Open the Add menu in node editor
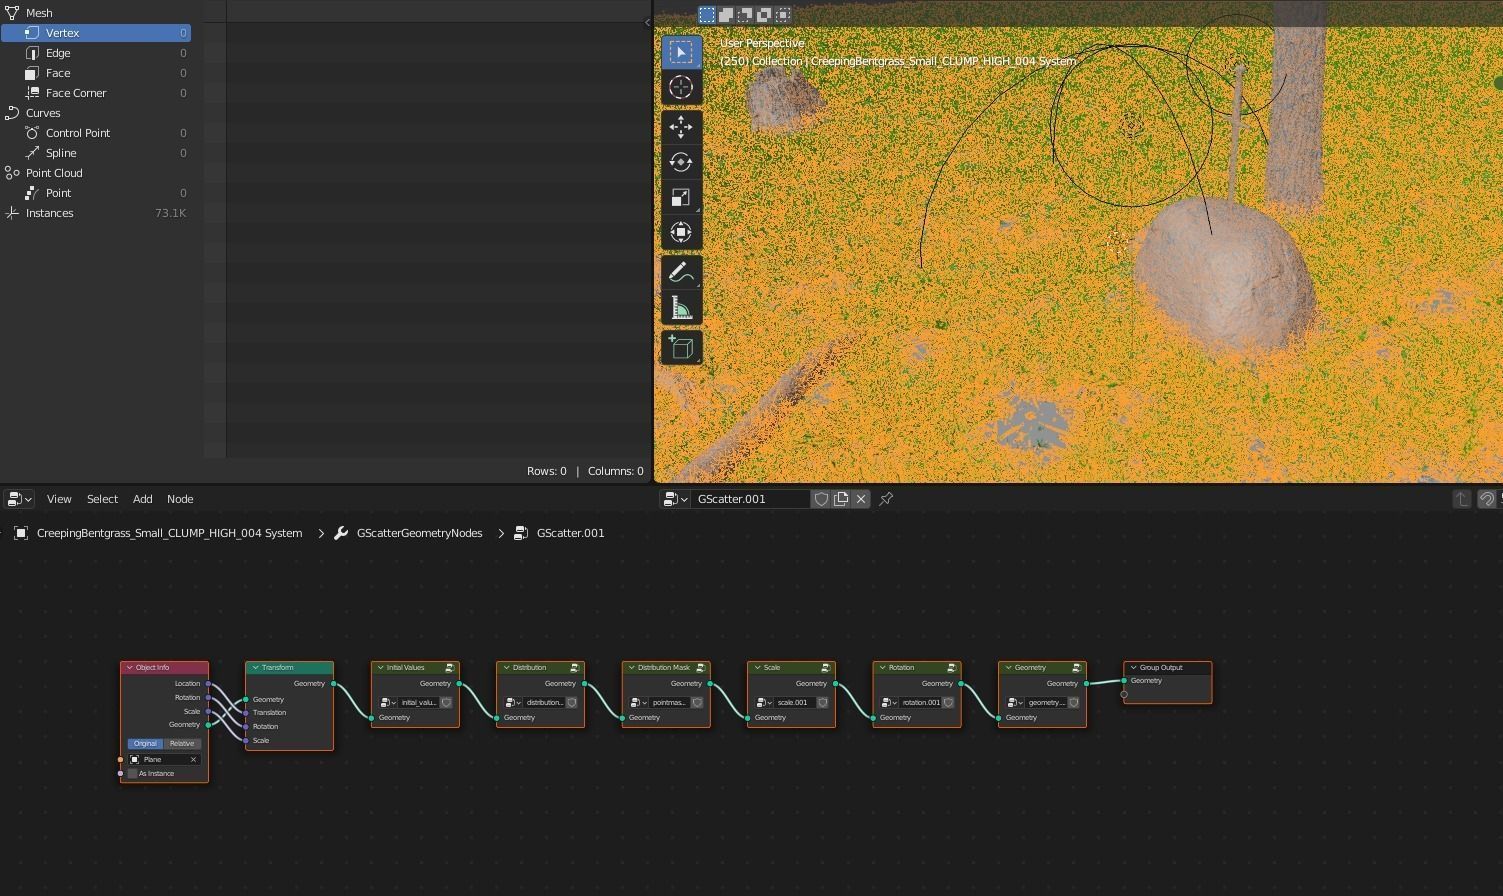Viewport: 1503px width, 896px height. (143, 499)
